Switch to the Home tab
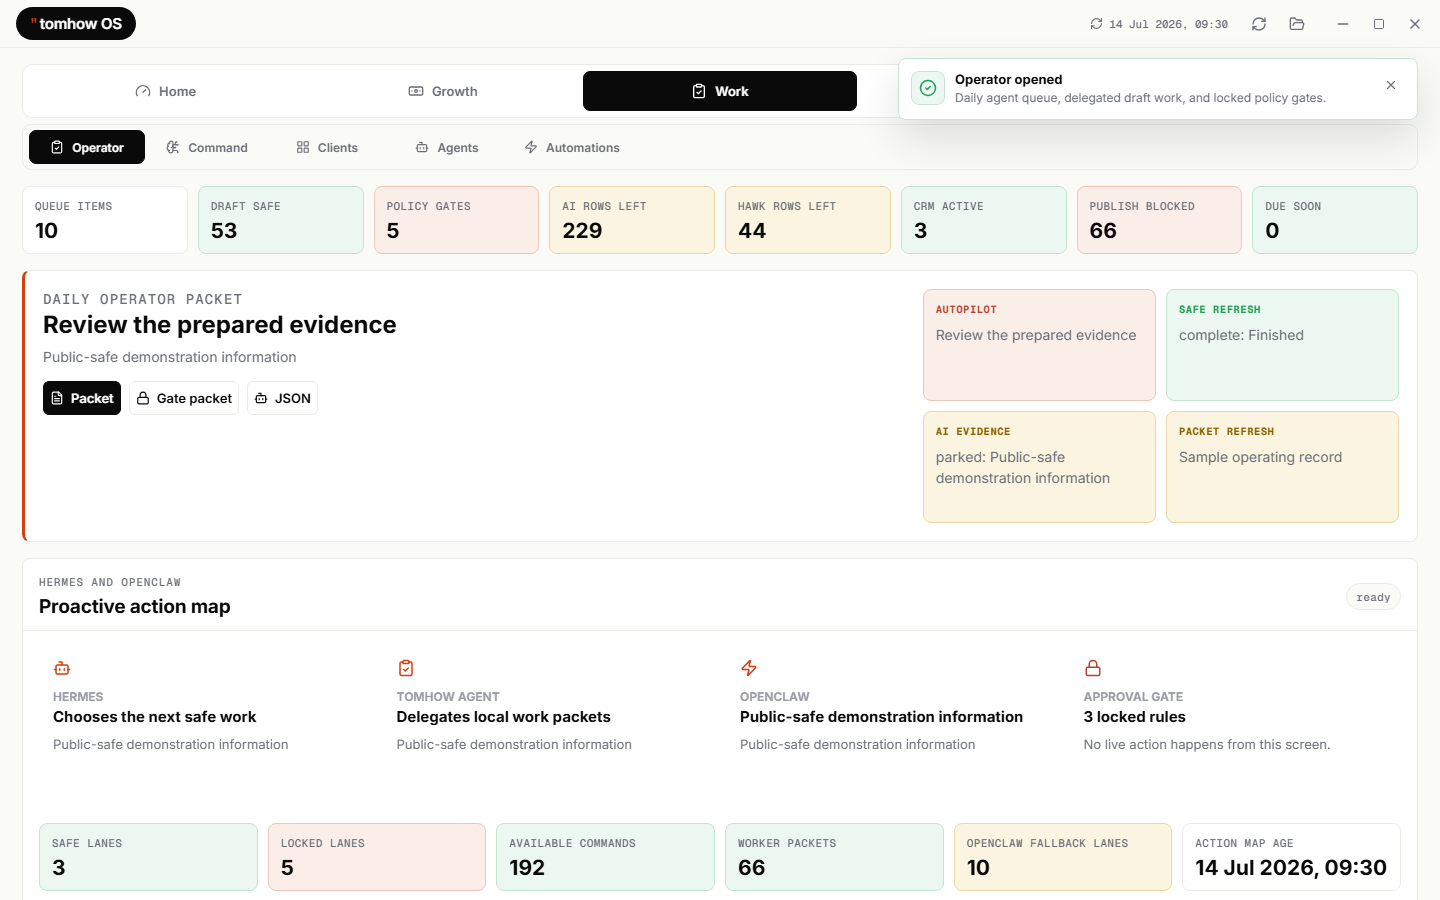The image size is (1440, 900). click(x=166, y=91)
